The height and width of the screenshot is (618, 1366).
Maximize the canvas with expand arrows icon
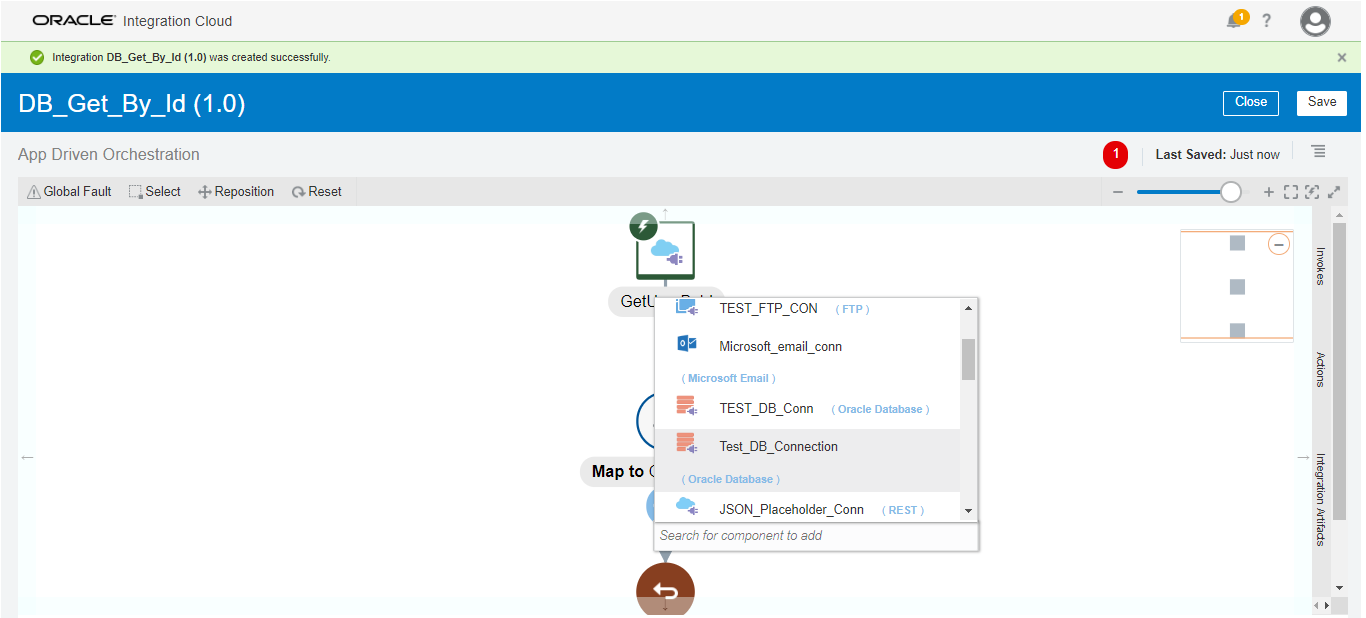pyautogui.click(x=1334, y=192)
